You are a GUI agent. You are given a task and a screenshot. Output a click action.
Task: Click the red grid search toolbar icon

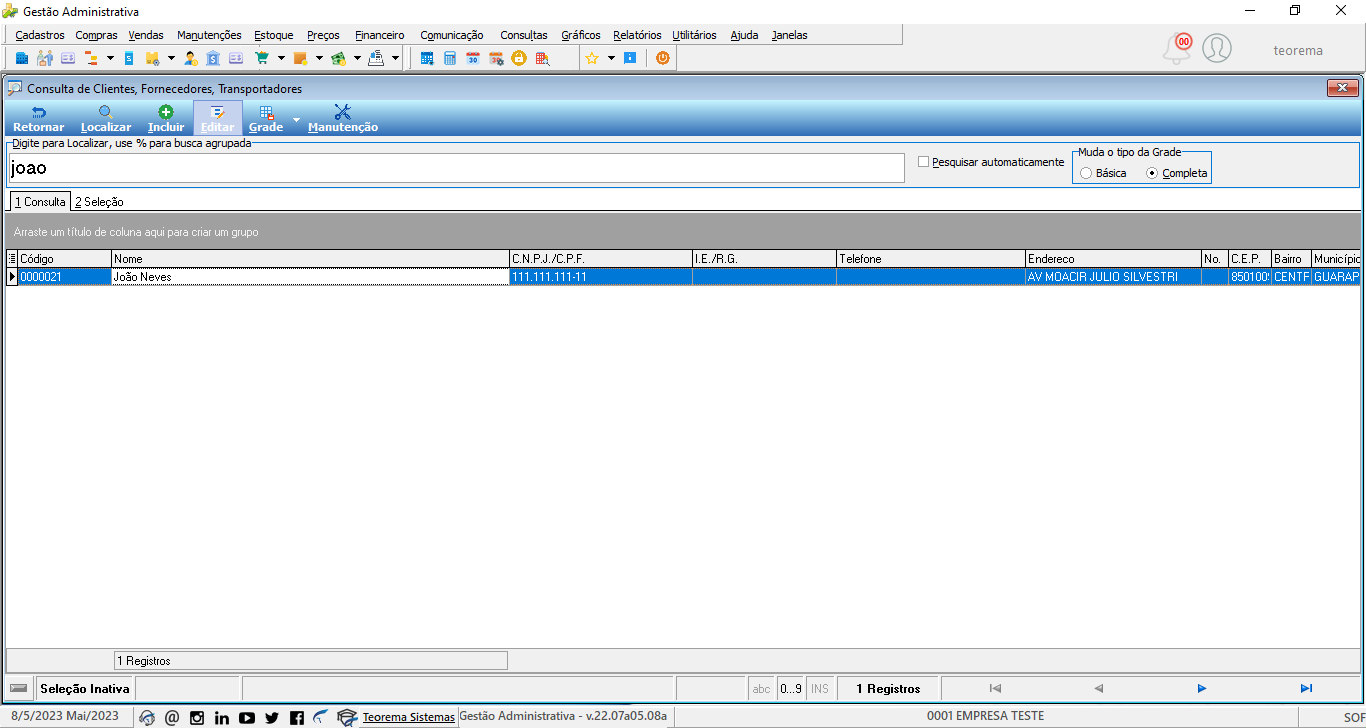tap(542, 58)
